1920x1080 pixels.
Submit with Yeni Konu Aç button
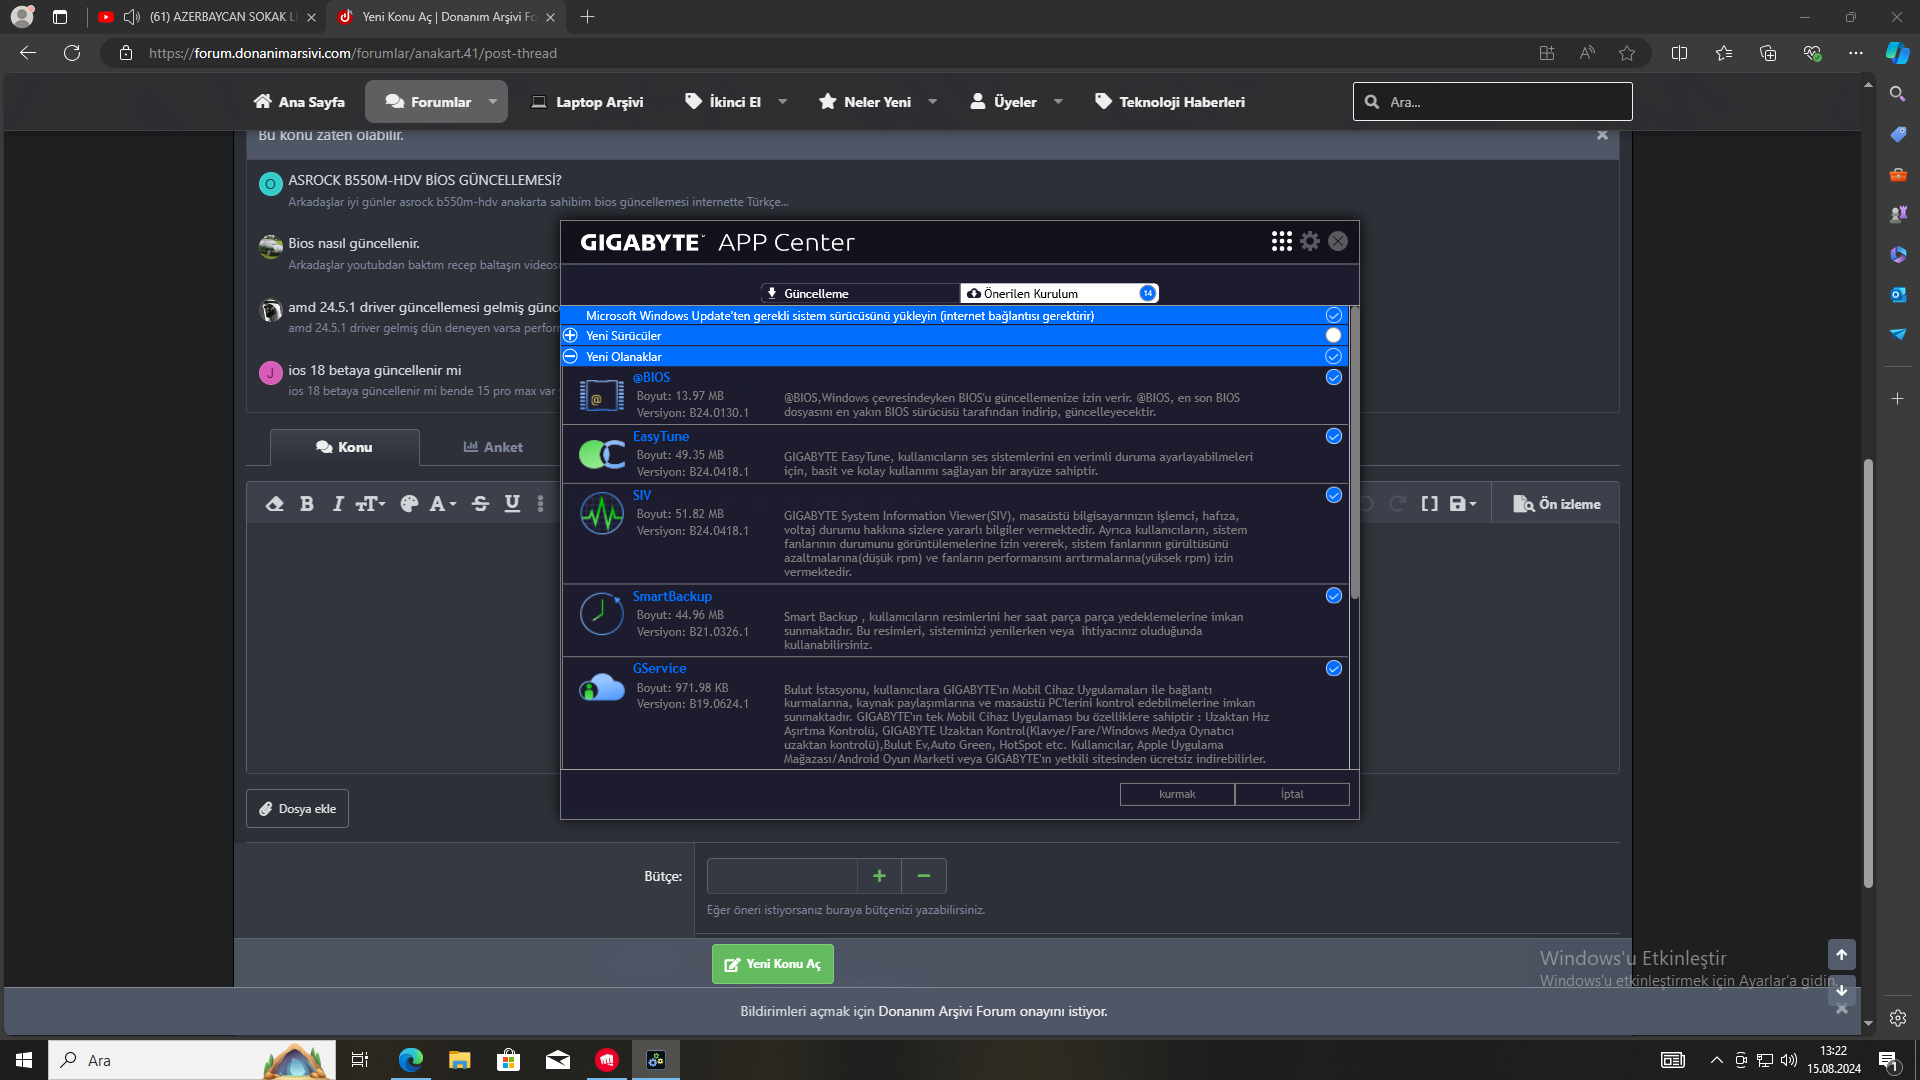pos(773,964)
